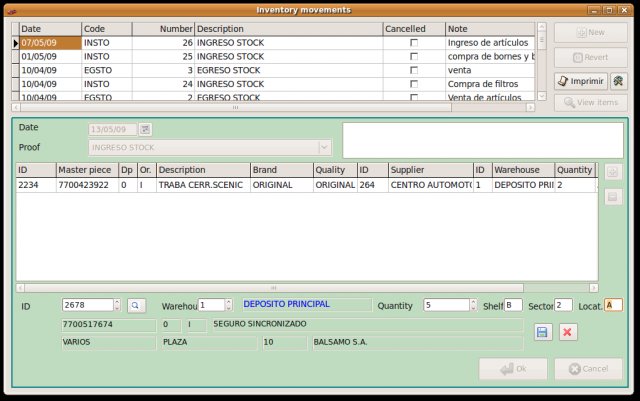The image size is (640, 401).
Task: Toggle Cancelled checkbox for movement 26
Action: (x=414, y=42)
